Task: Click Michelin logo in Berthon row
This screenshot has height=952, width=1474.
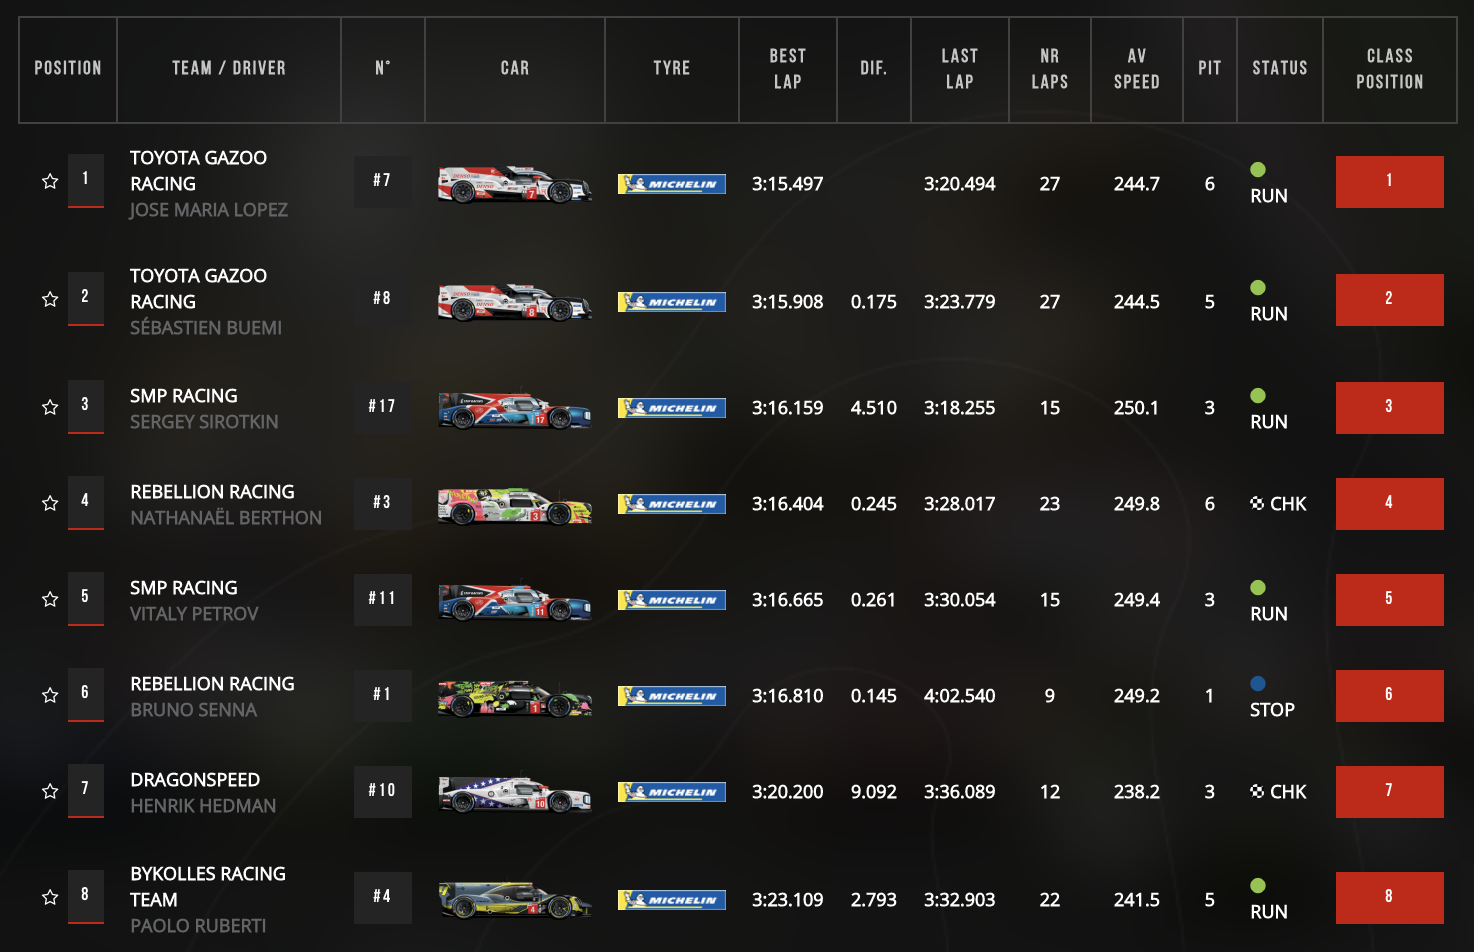Action: [672, 504]
